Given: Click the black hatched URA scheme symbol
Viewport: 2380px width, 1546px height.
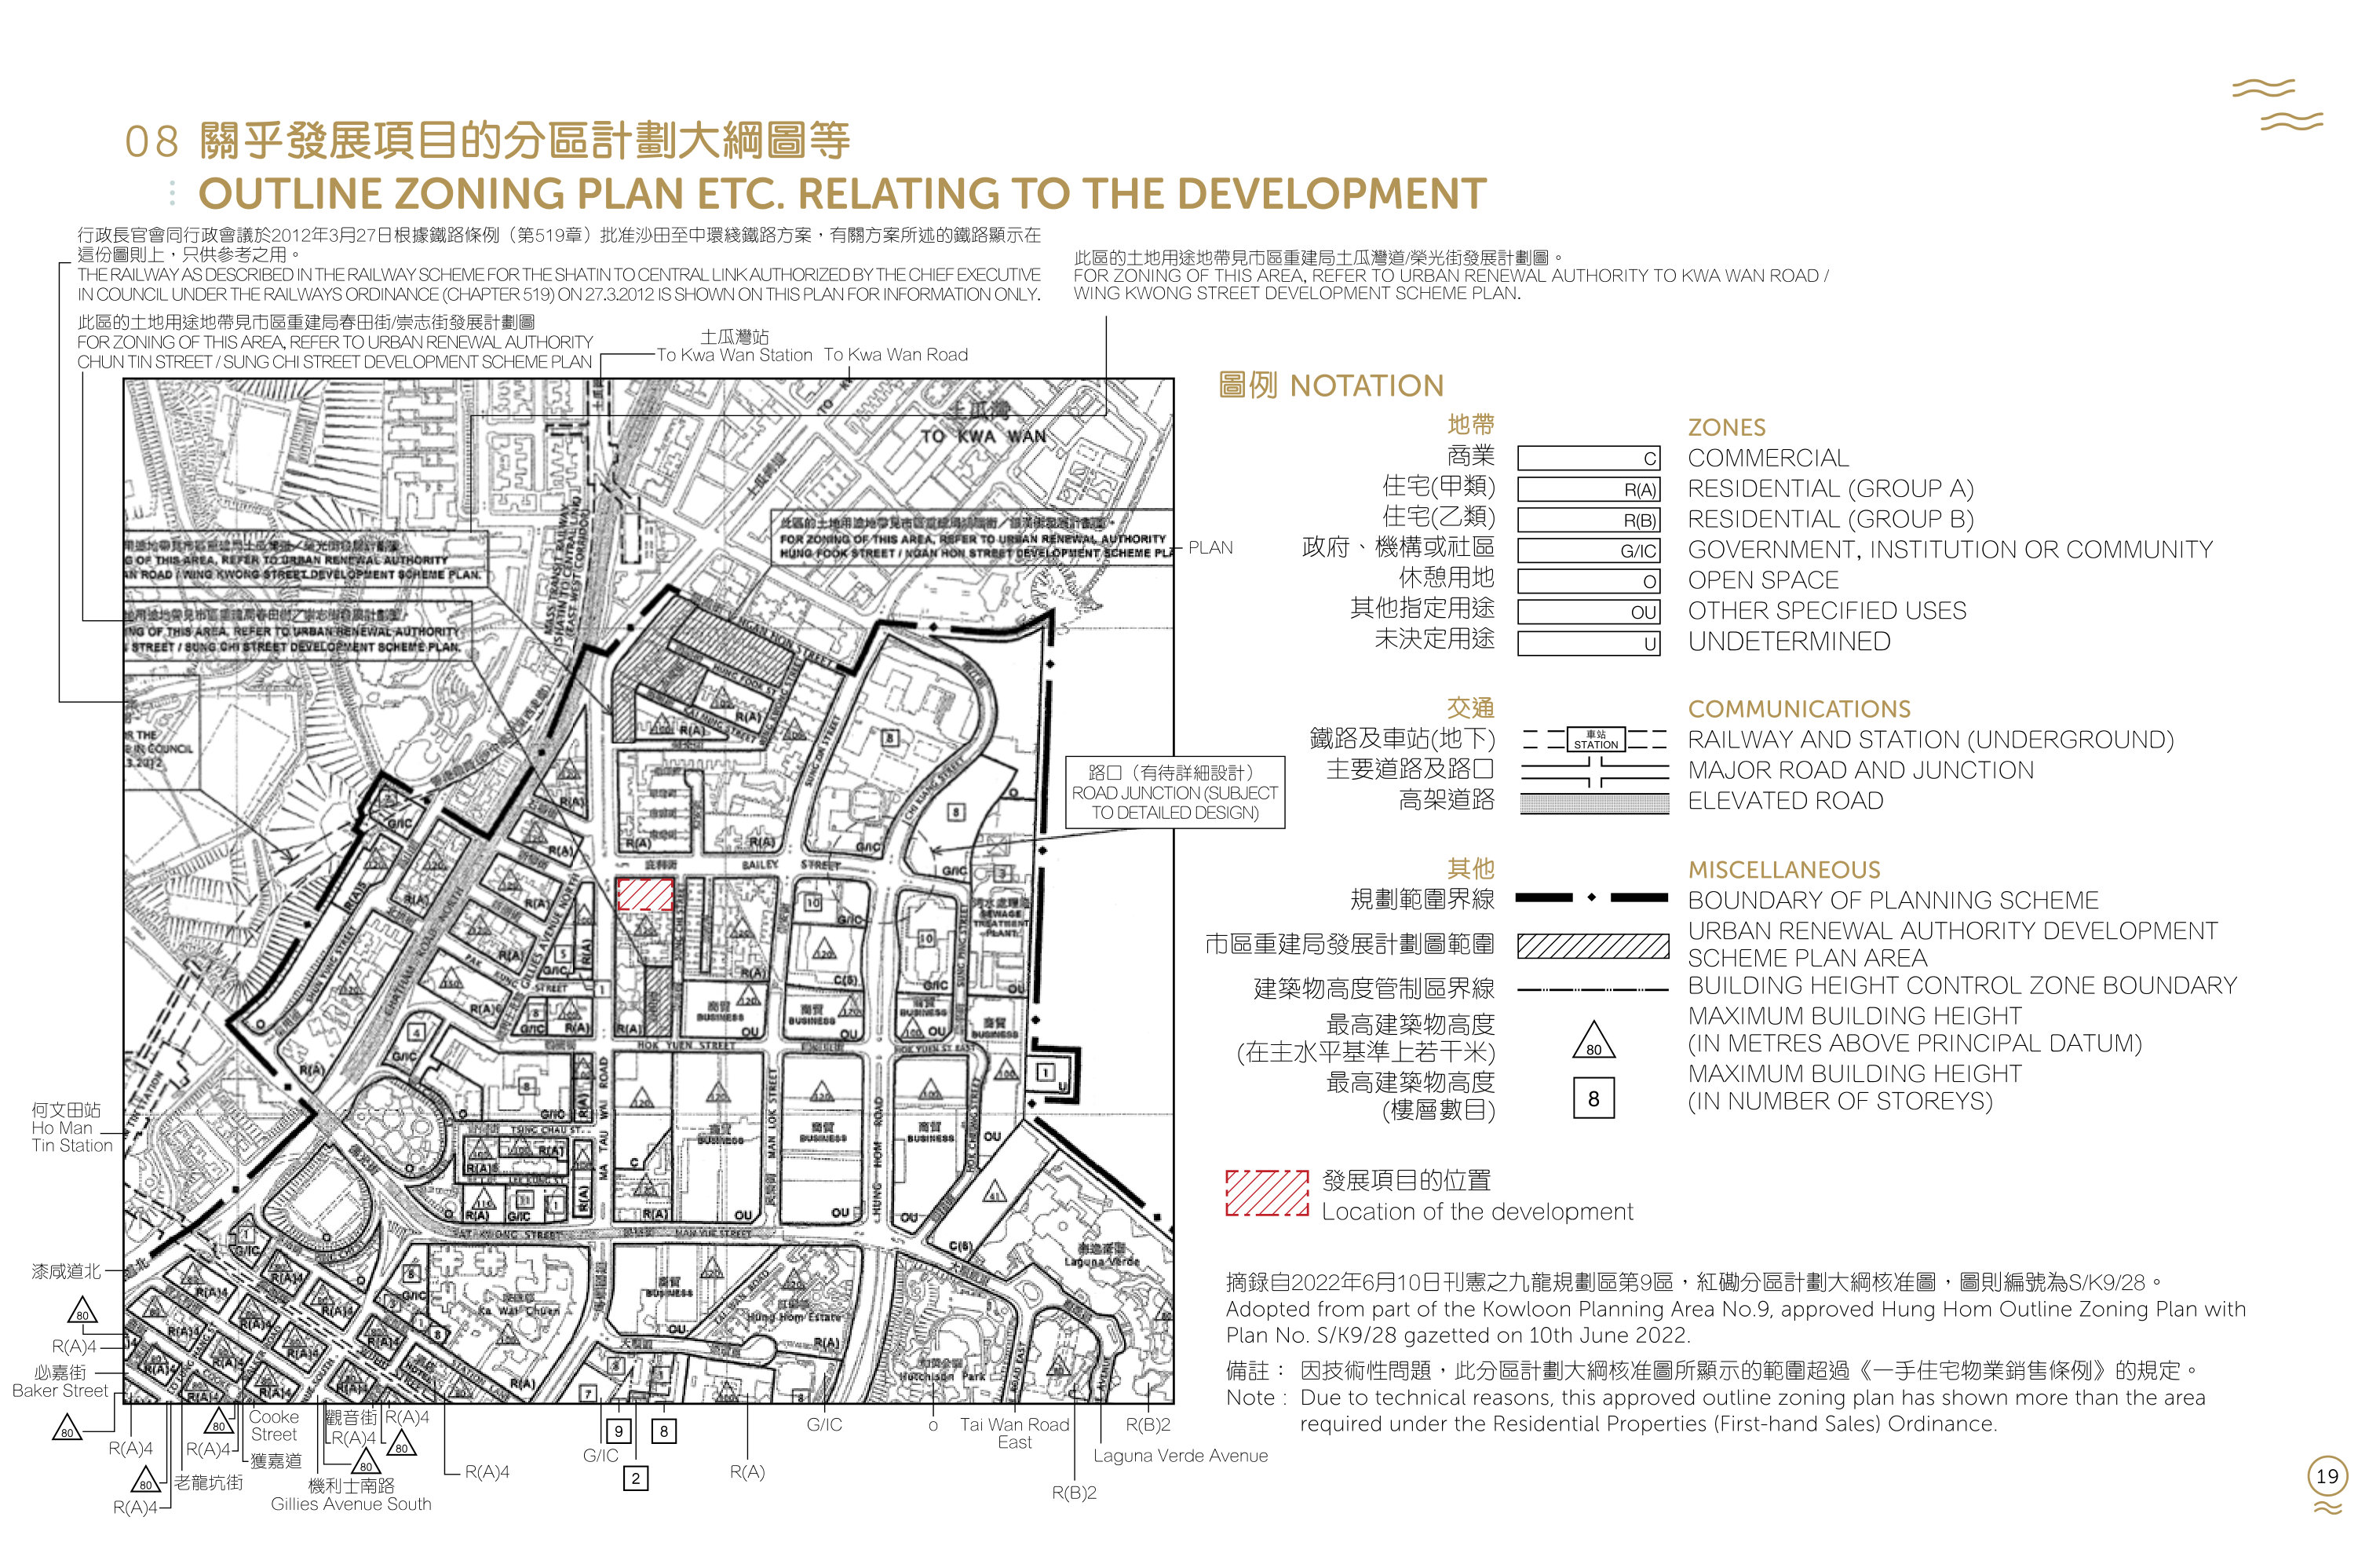Looking at the screenshot, I should (1593, 946).
